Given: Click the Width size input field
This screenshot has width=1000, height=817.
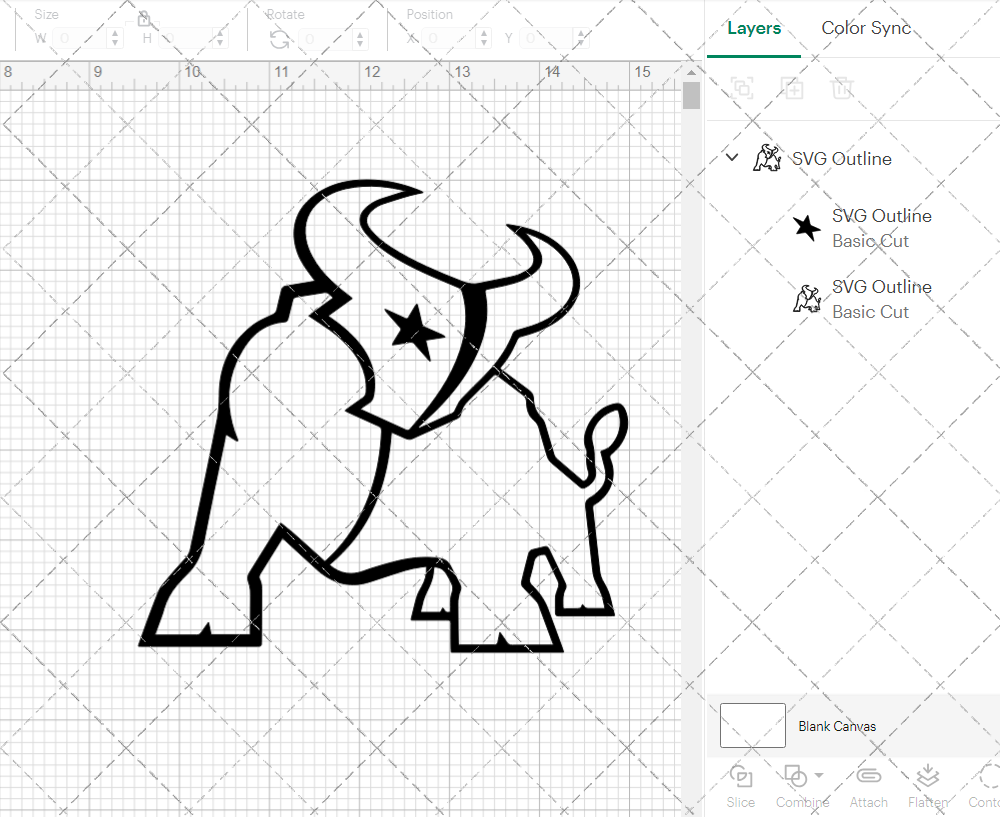Looking at the screenshot, I should pos(78,39).
